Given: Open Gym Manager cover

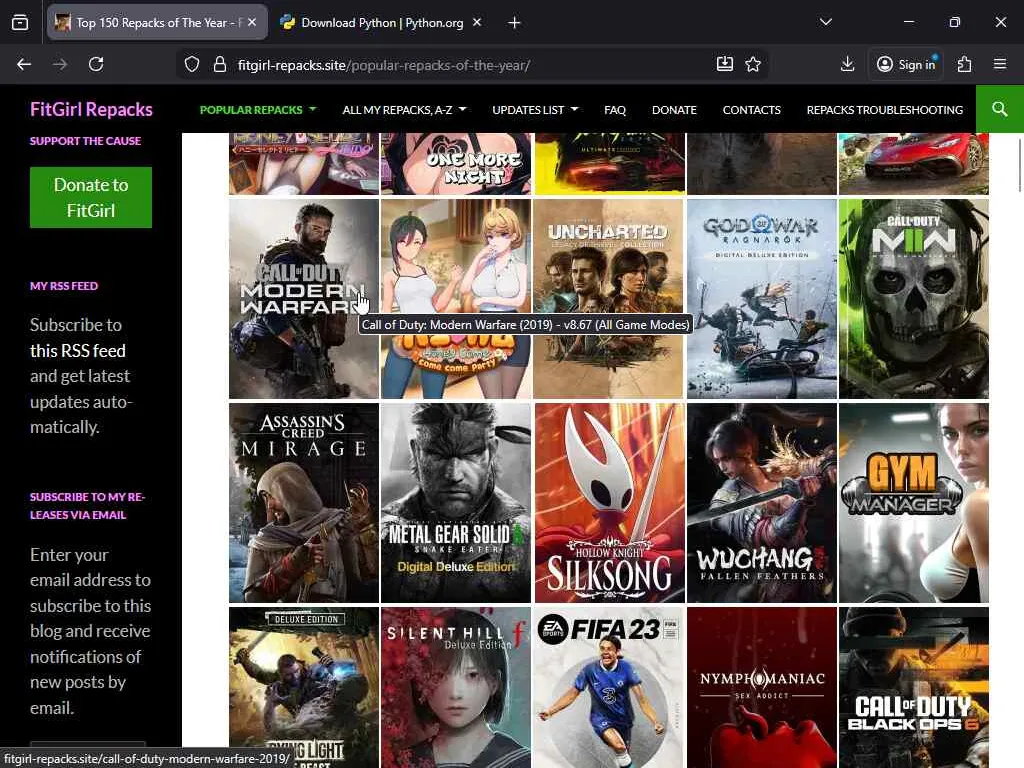Looking at the screenshot, I should 914,503.
